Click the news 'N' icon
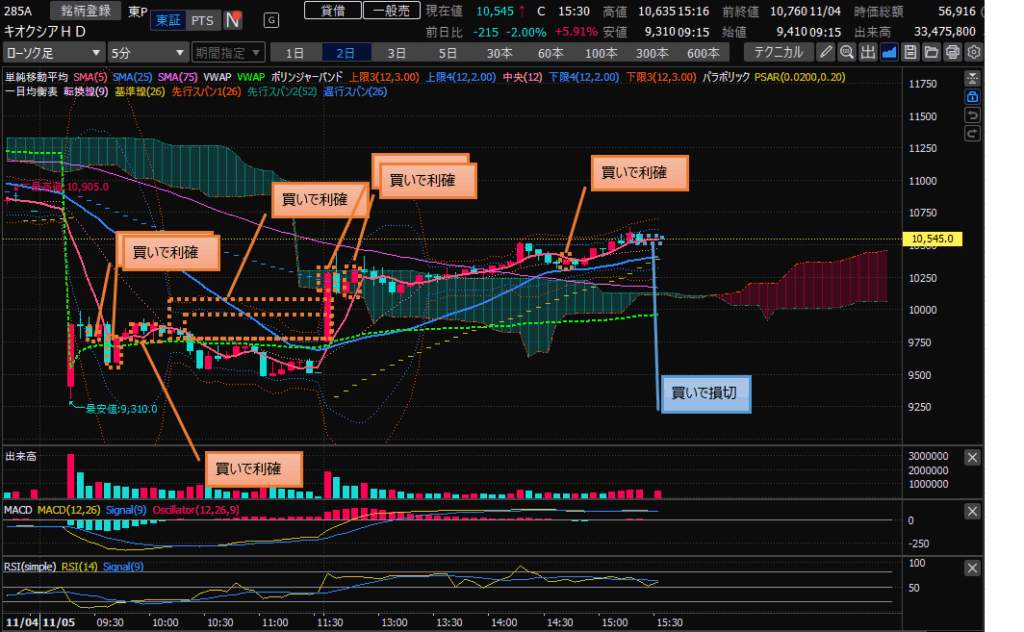The image size is (1024, 632). (x=232, y=19)
